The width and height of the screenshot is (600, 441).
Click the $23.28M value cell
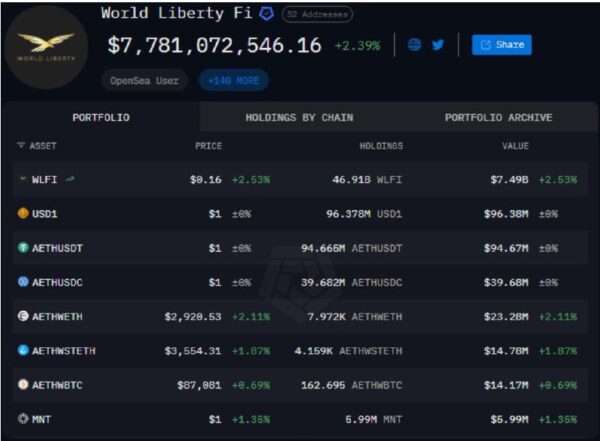tap(506, 317)
